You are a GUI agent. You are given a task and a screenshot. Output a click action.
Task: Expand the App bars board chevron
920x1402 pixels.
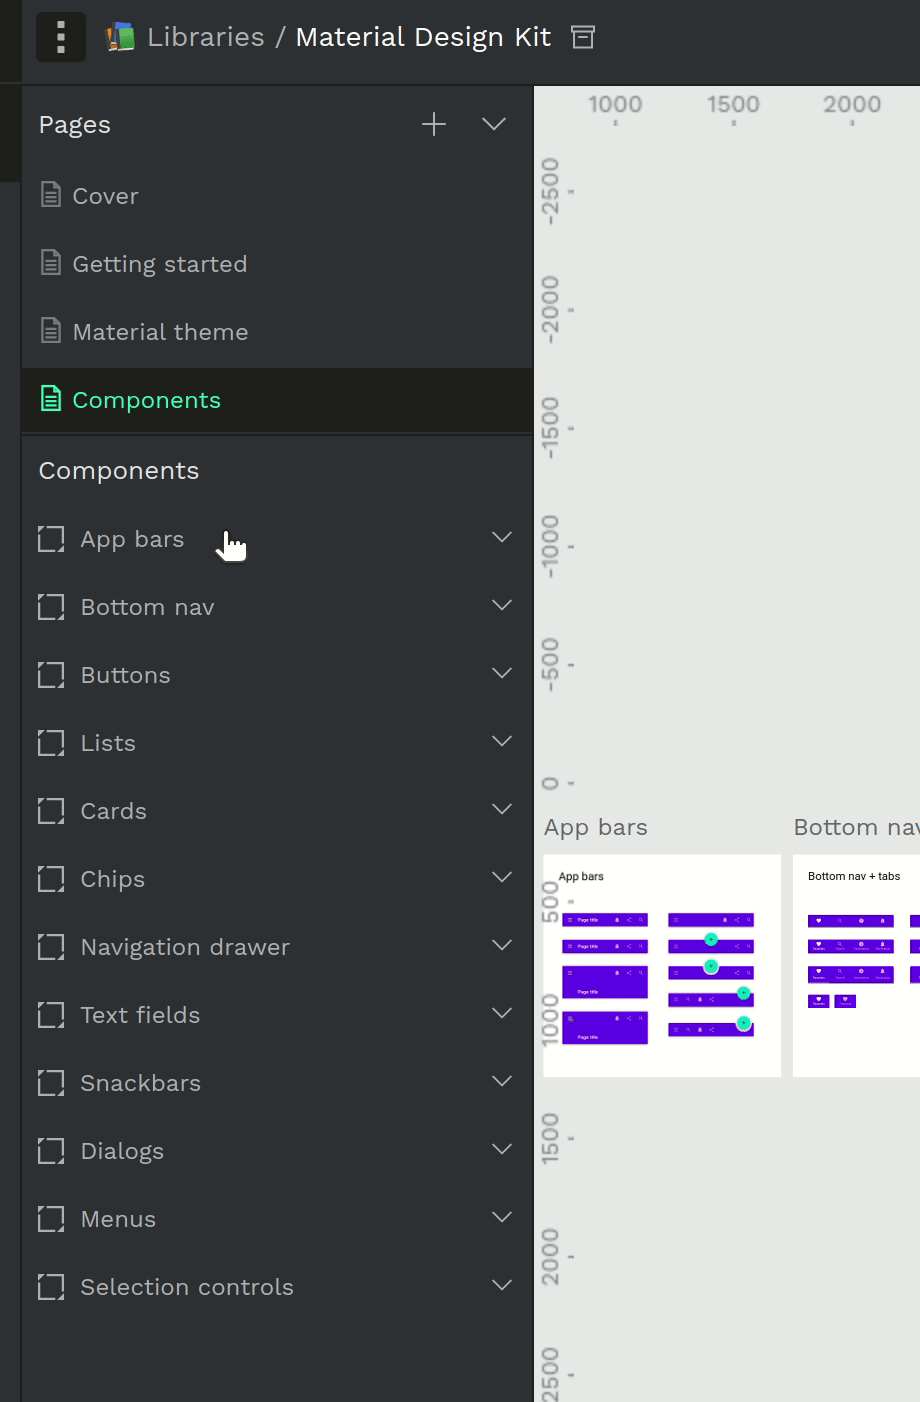502,538
